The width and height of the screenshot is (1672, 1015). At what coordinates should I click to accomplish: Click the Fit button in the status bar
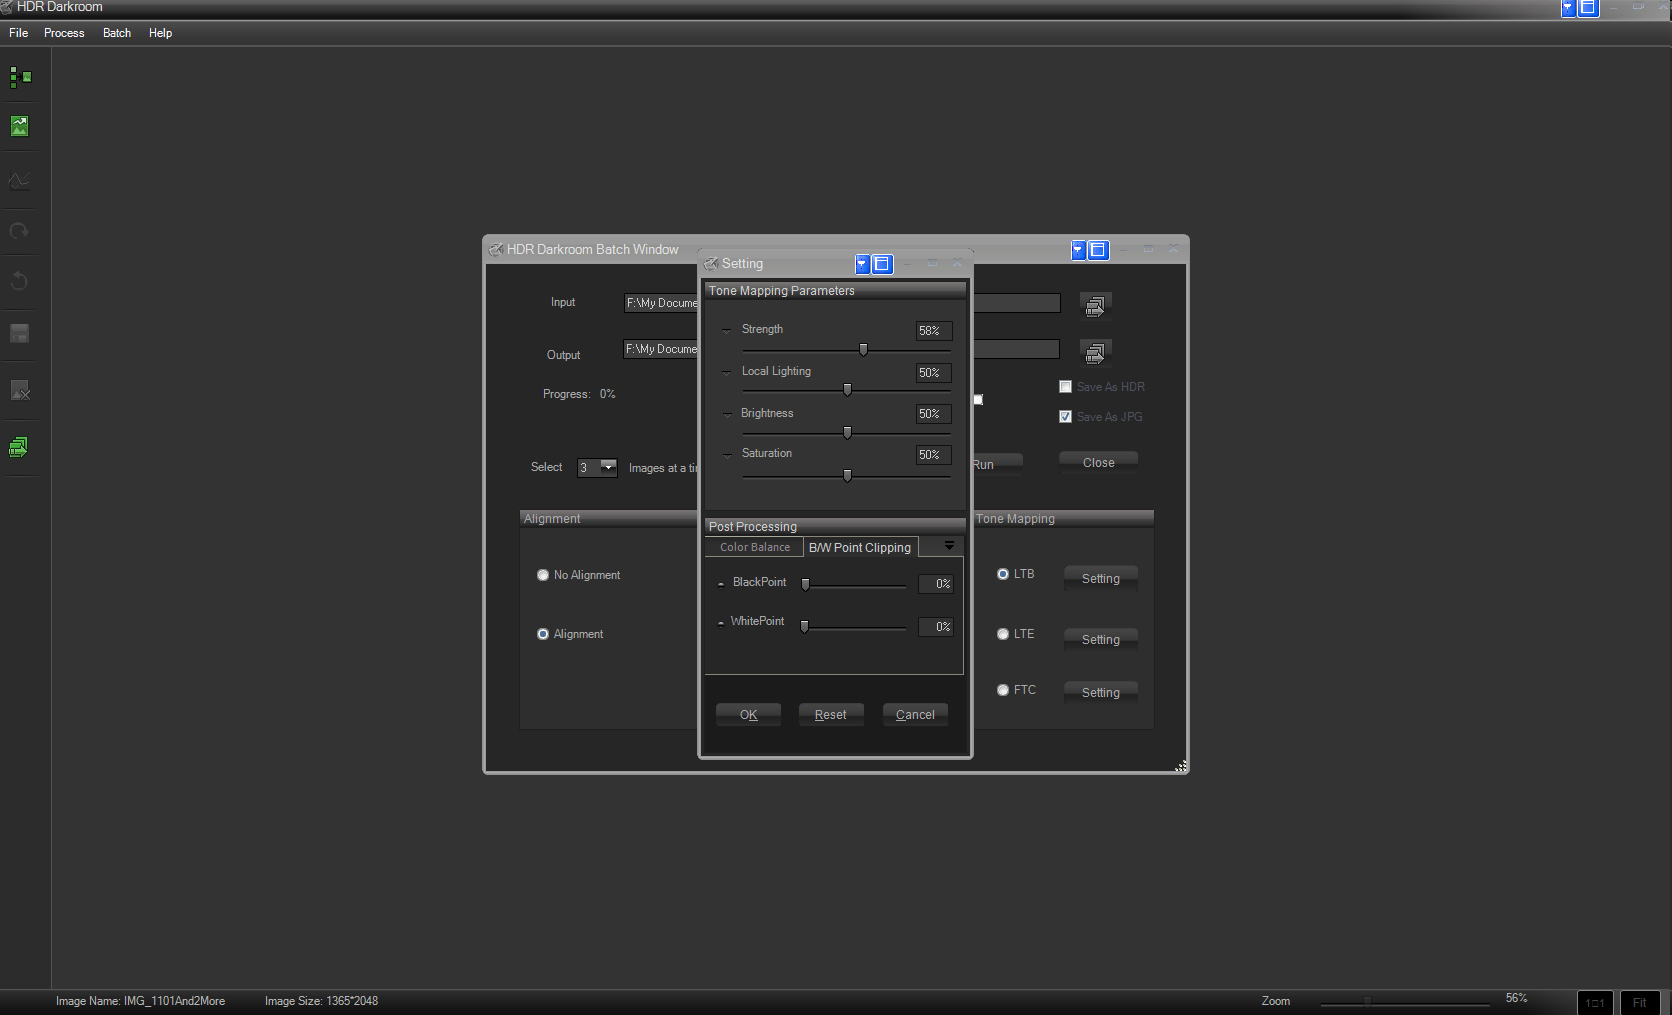(x=1640, y=1002)
